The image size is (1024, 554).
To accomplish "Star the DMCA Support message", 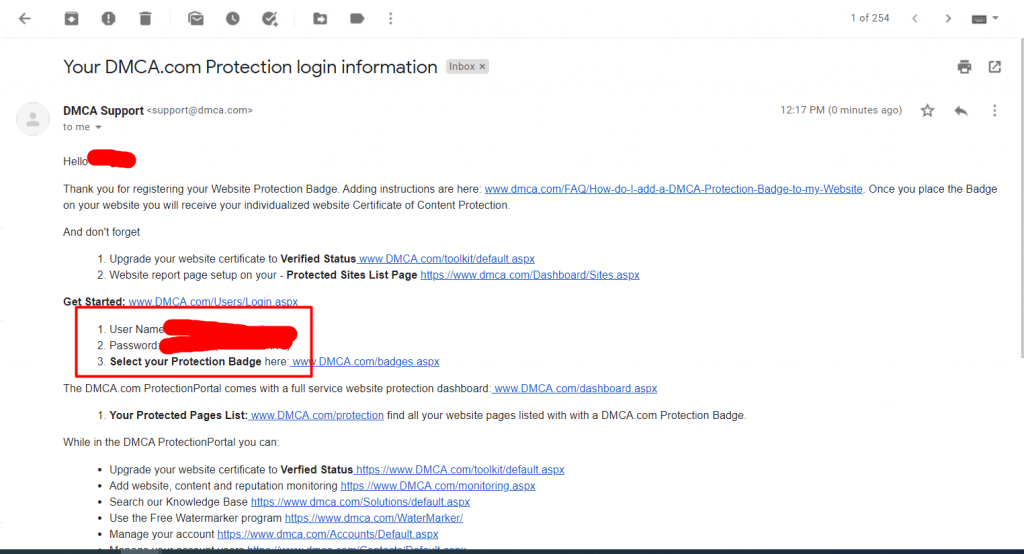I will point(927,110).
